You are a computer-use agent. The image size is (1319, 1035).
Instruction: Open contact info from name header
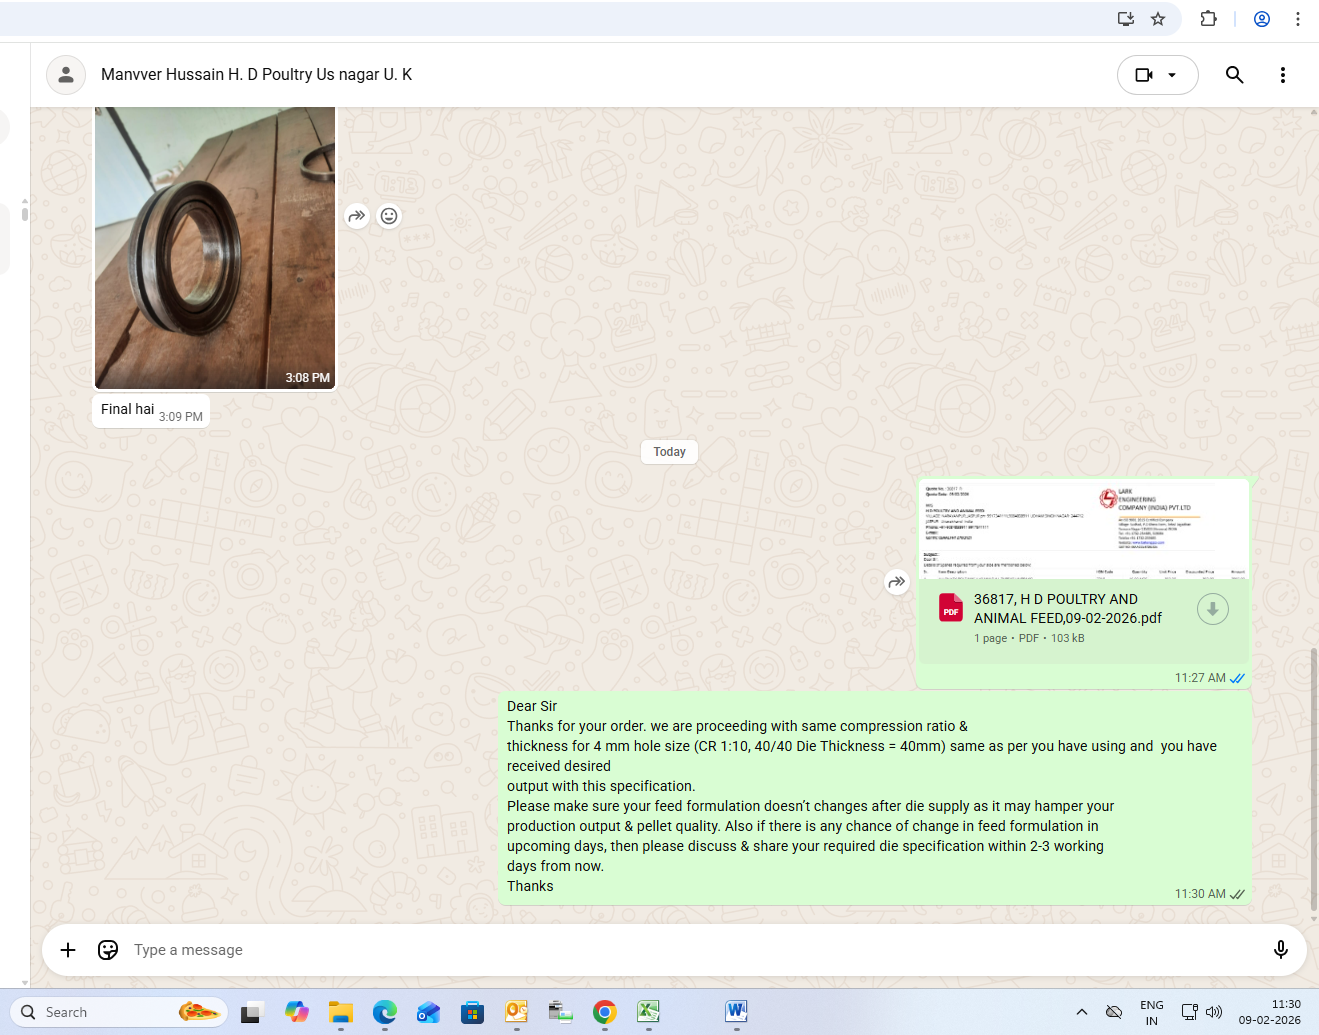coord(256,75)
